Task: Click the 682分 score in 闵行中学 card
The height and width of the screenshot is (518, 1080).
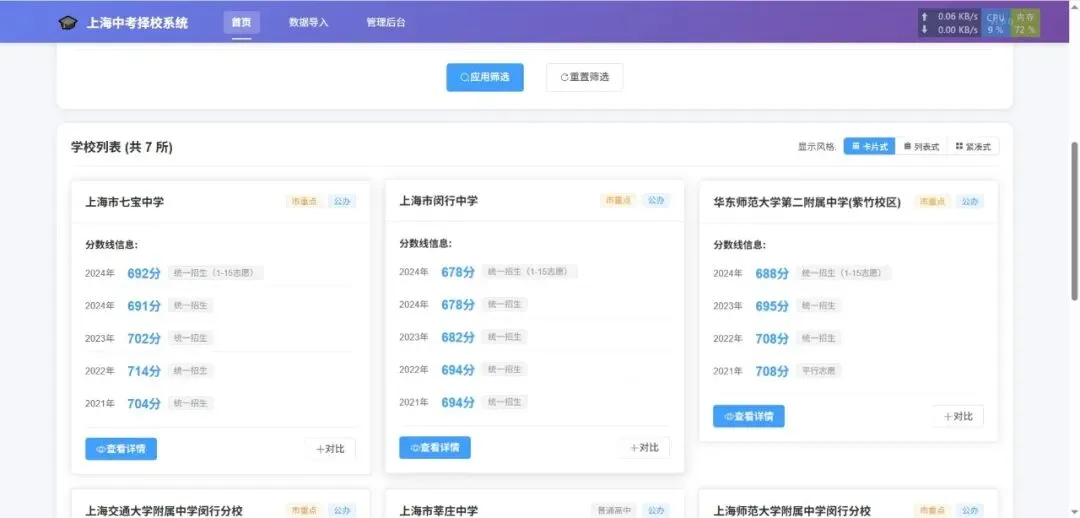Action: [x=458, y=337]
